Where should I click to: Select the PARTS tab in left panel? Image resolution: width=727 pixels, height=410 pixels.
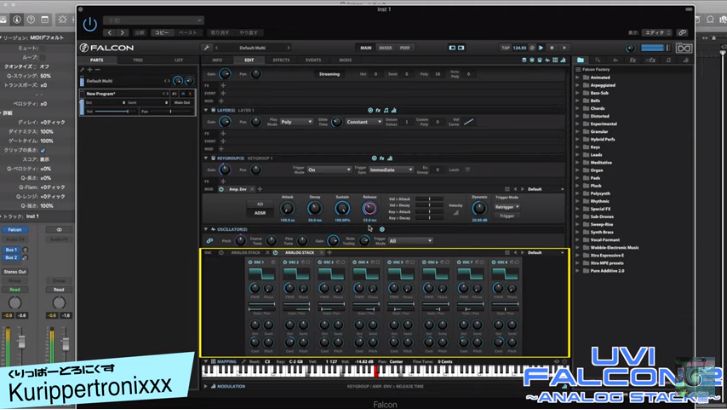click(x=97, y=60)
